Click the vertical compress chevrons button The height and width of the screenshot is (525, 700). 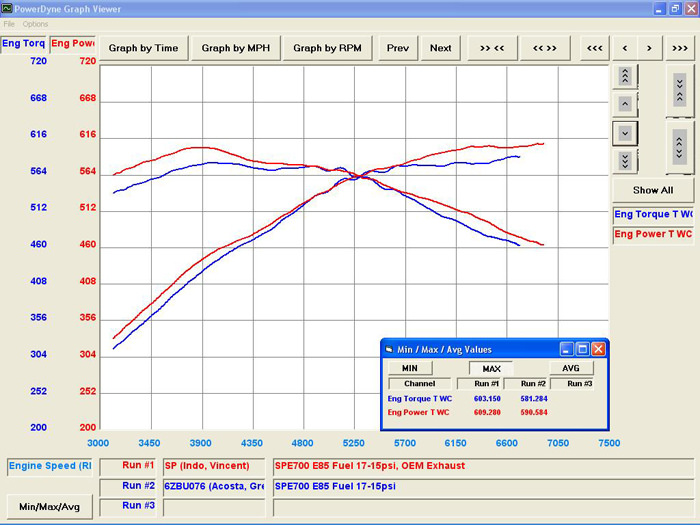point(680,91)
